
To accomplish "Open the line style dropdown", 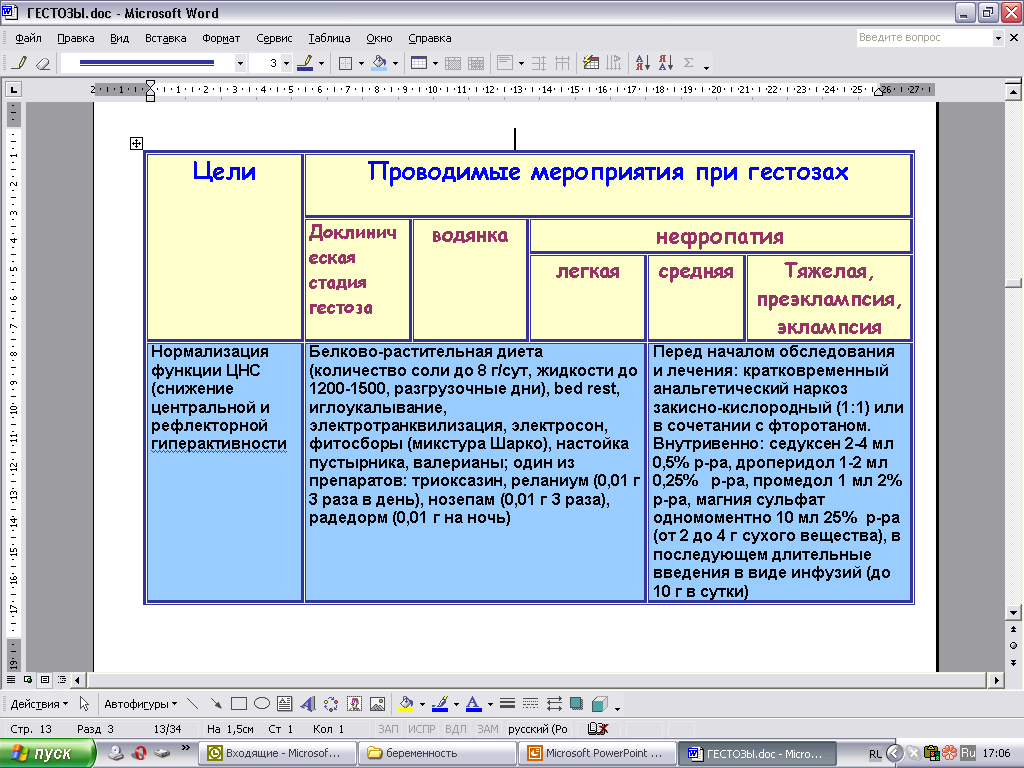I will [x=240, y=63].
